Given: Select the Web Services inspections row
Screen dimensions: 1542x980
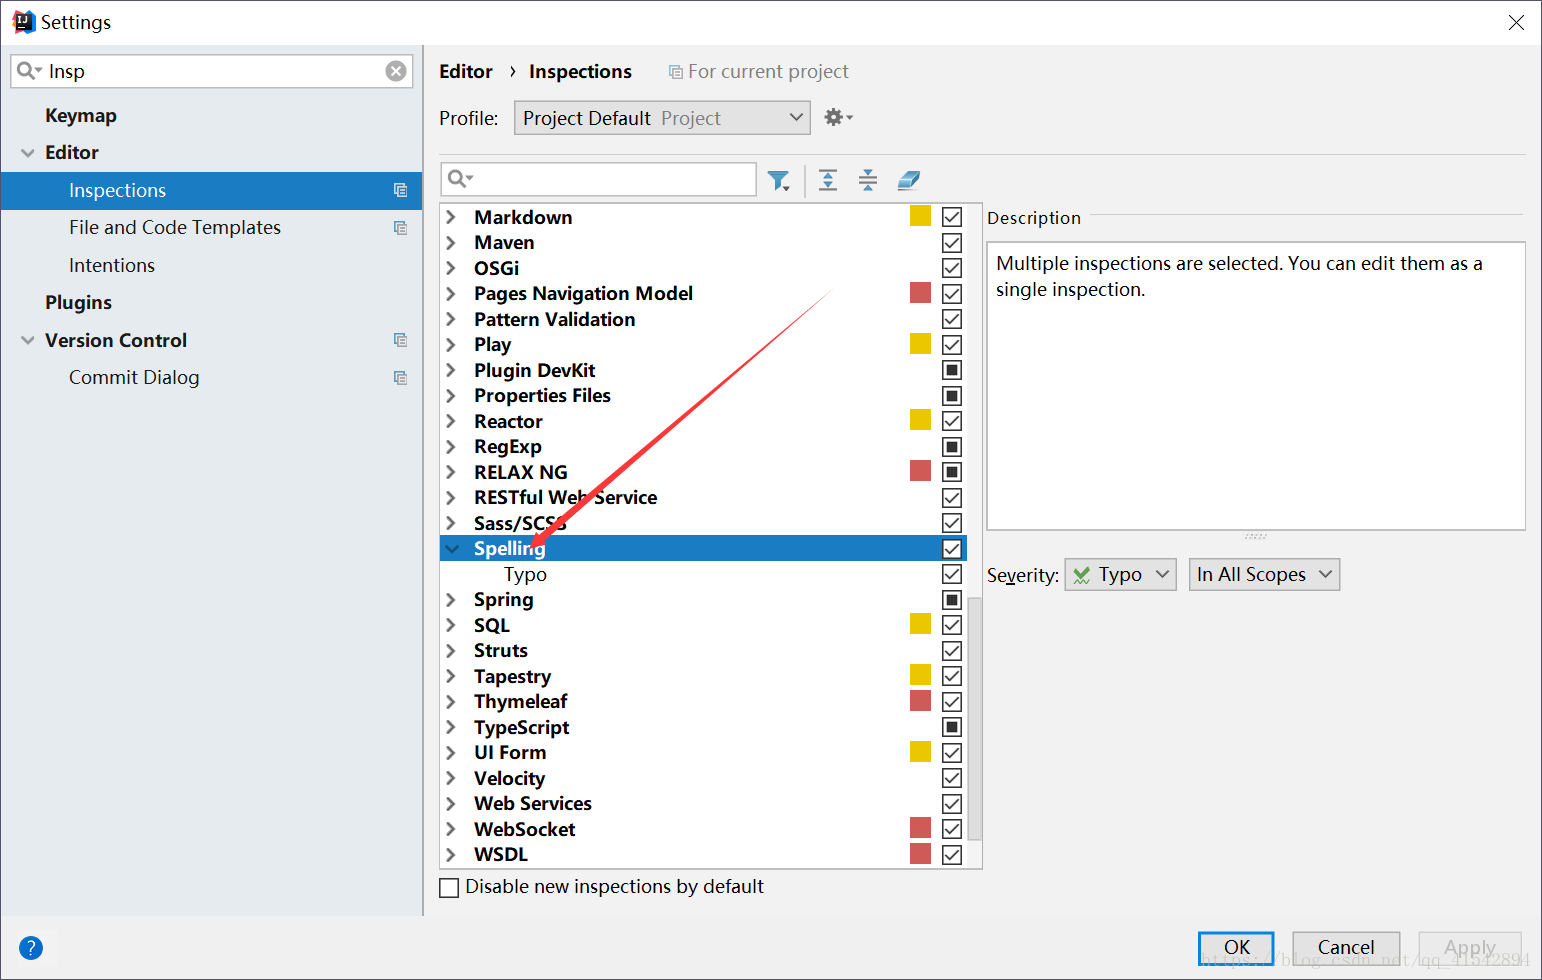Looking at the screenshot, I should pos(703,804).
